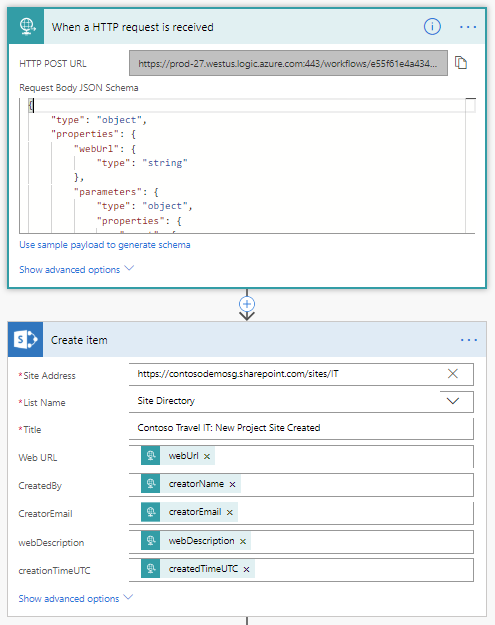
Task: Click the createdTimeUTC token globe icon
Action: tap(151, 568)
